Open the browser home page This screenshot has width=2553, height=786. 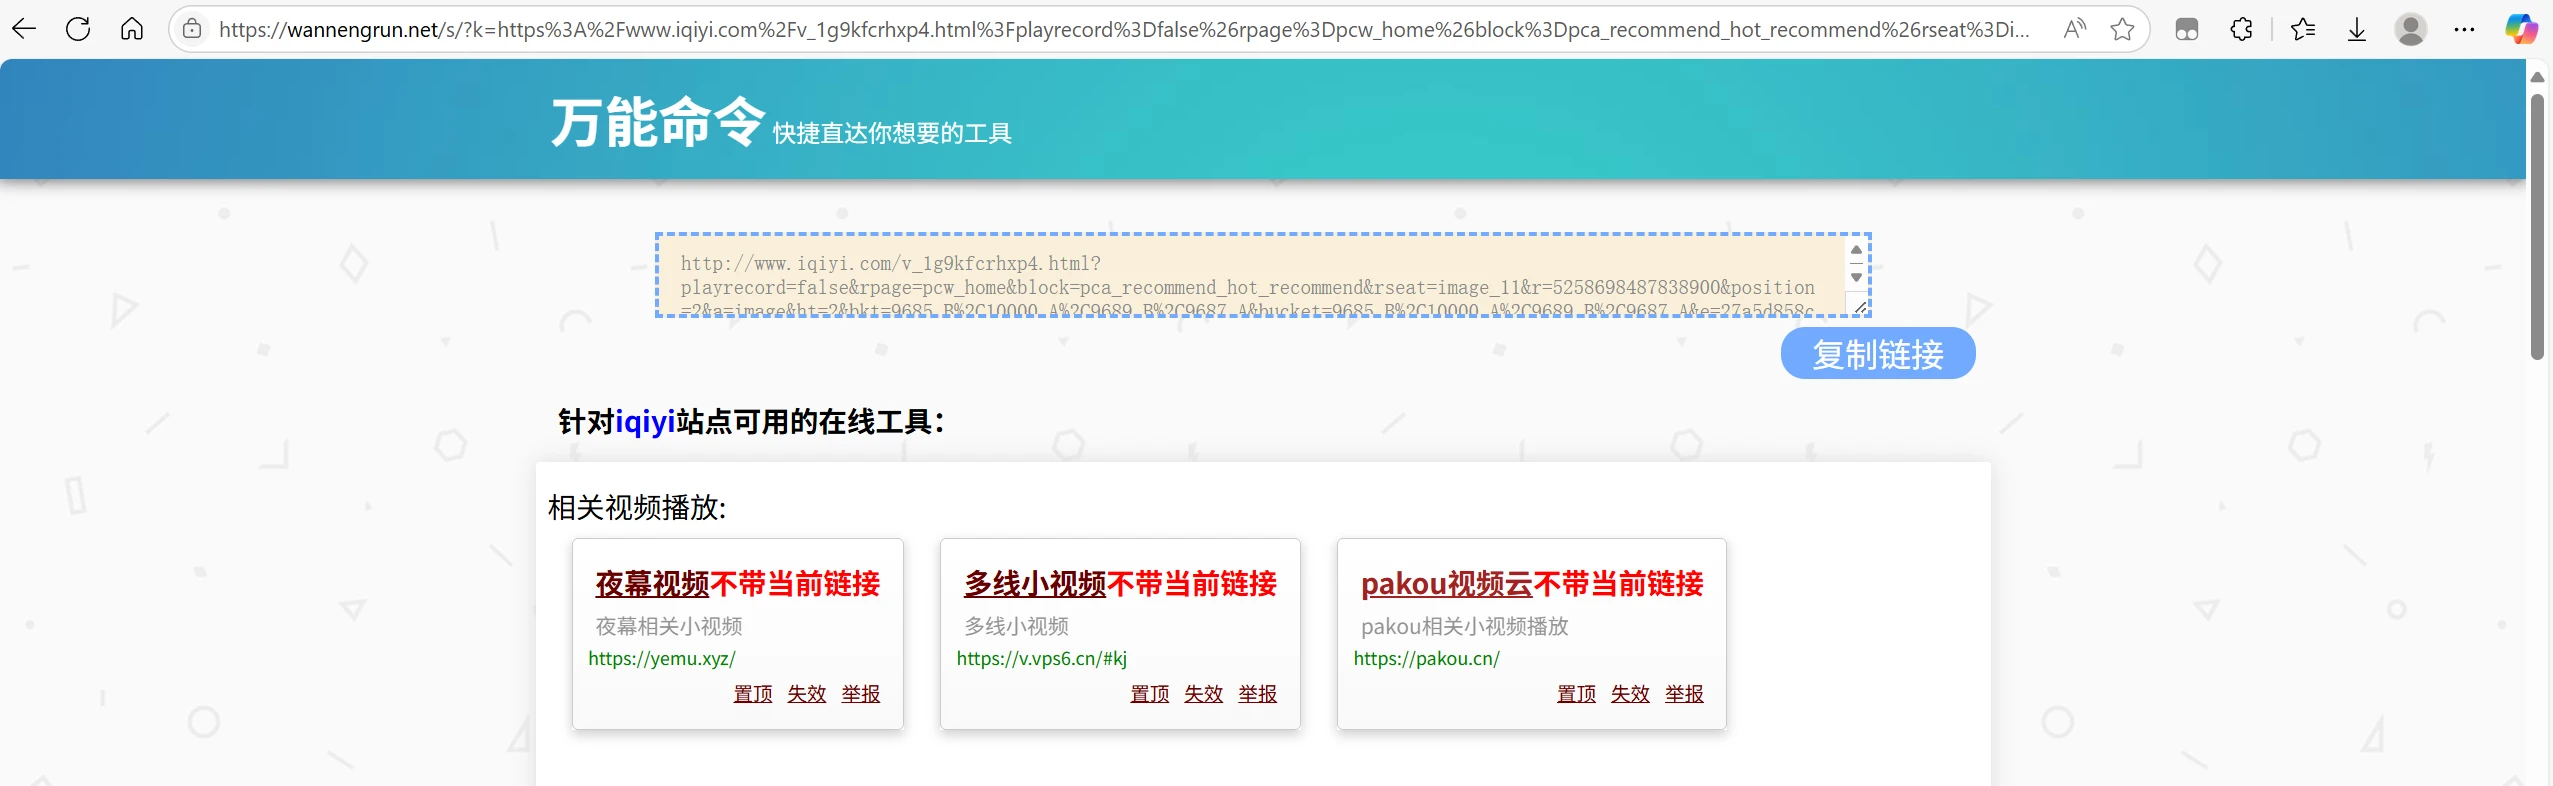pyautogui.click(x=132, y=29)
